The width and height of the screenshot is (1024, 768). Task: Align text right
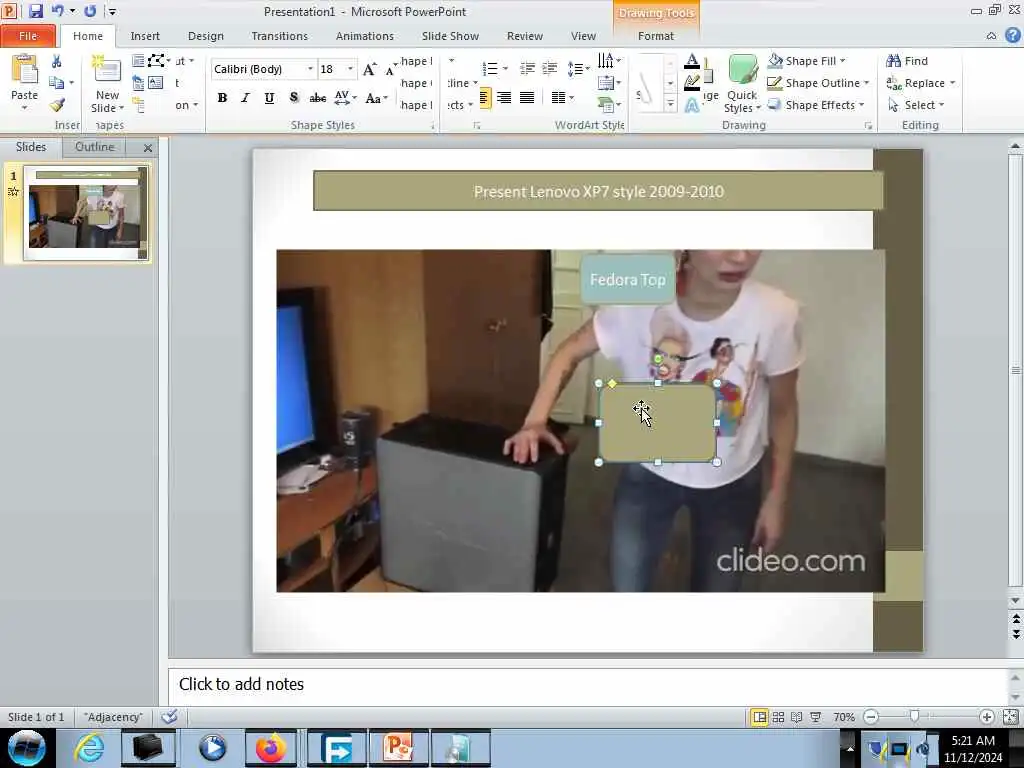504,98
